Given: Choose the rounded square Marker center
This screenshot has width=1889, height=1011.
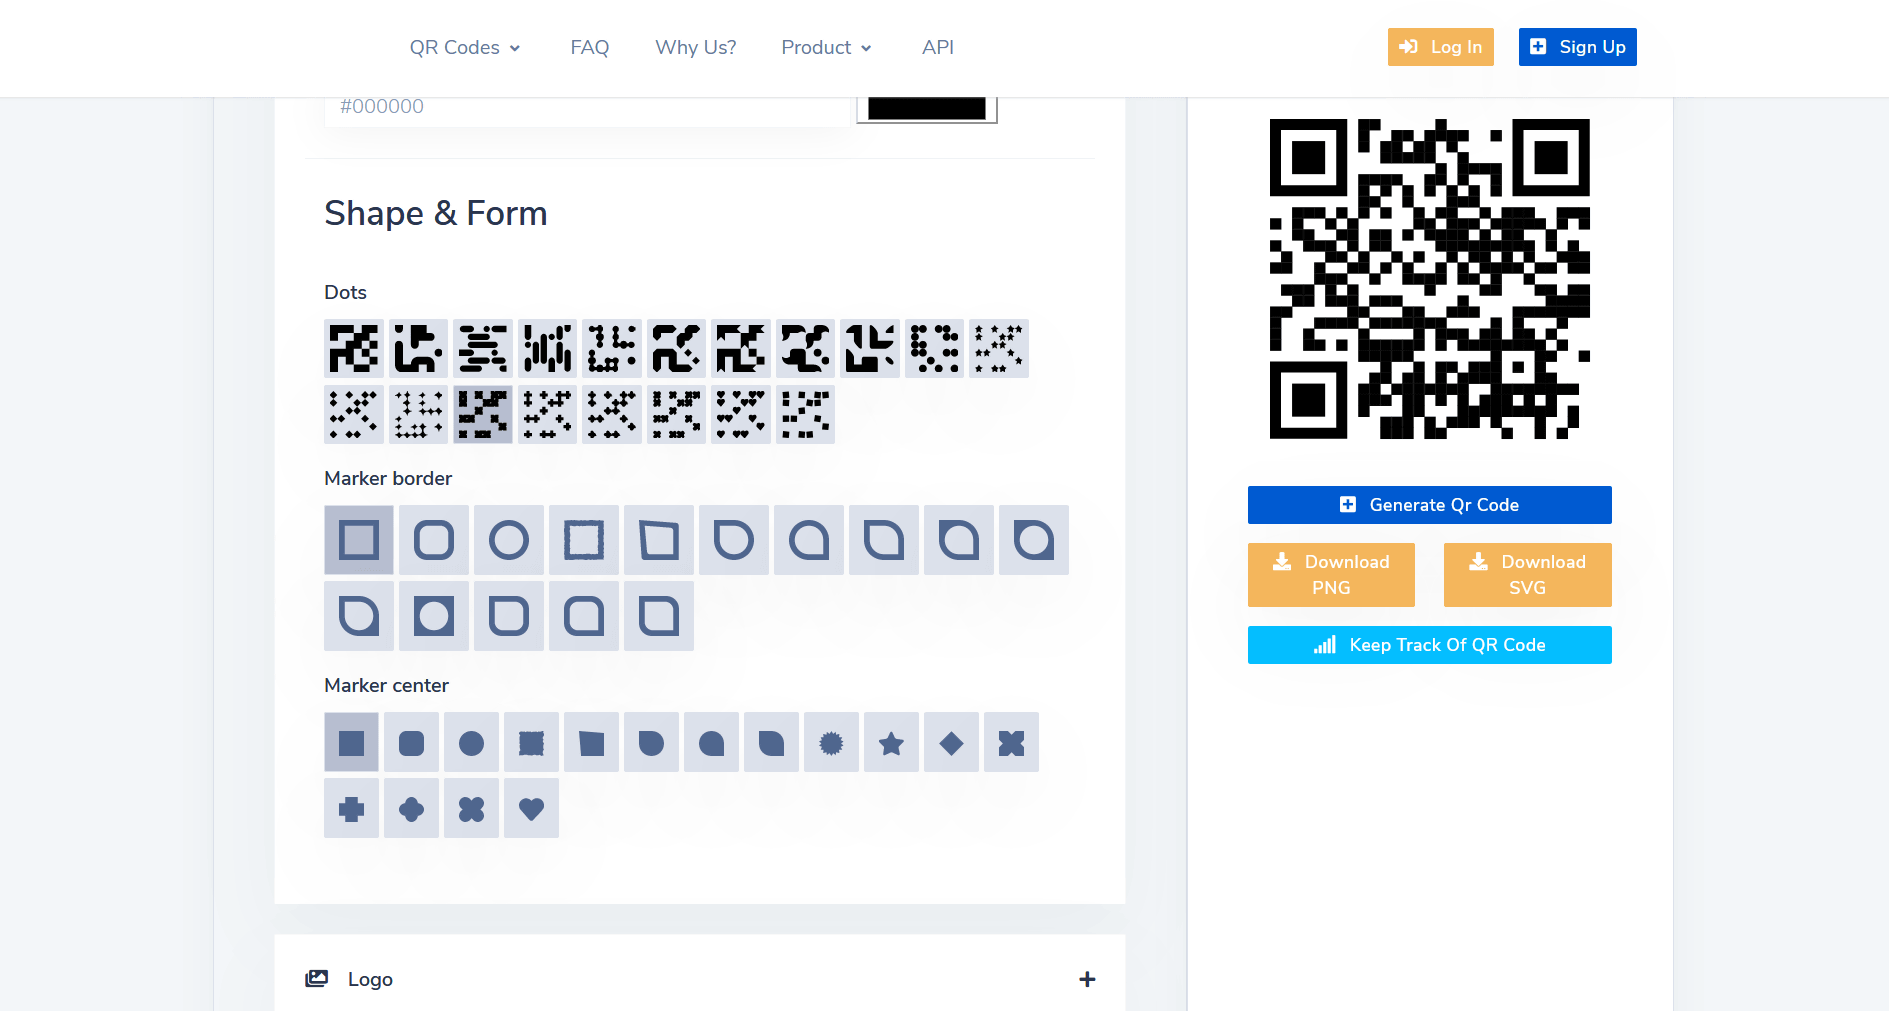Looking at the screenshot, I should point(411,742).
